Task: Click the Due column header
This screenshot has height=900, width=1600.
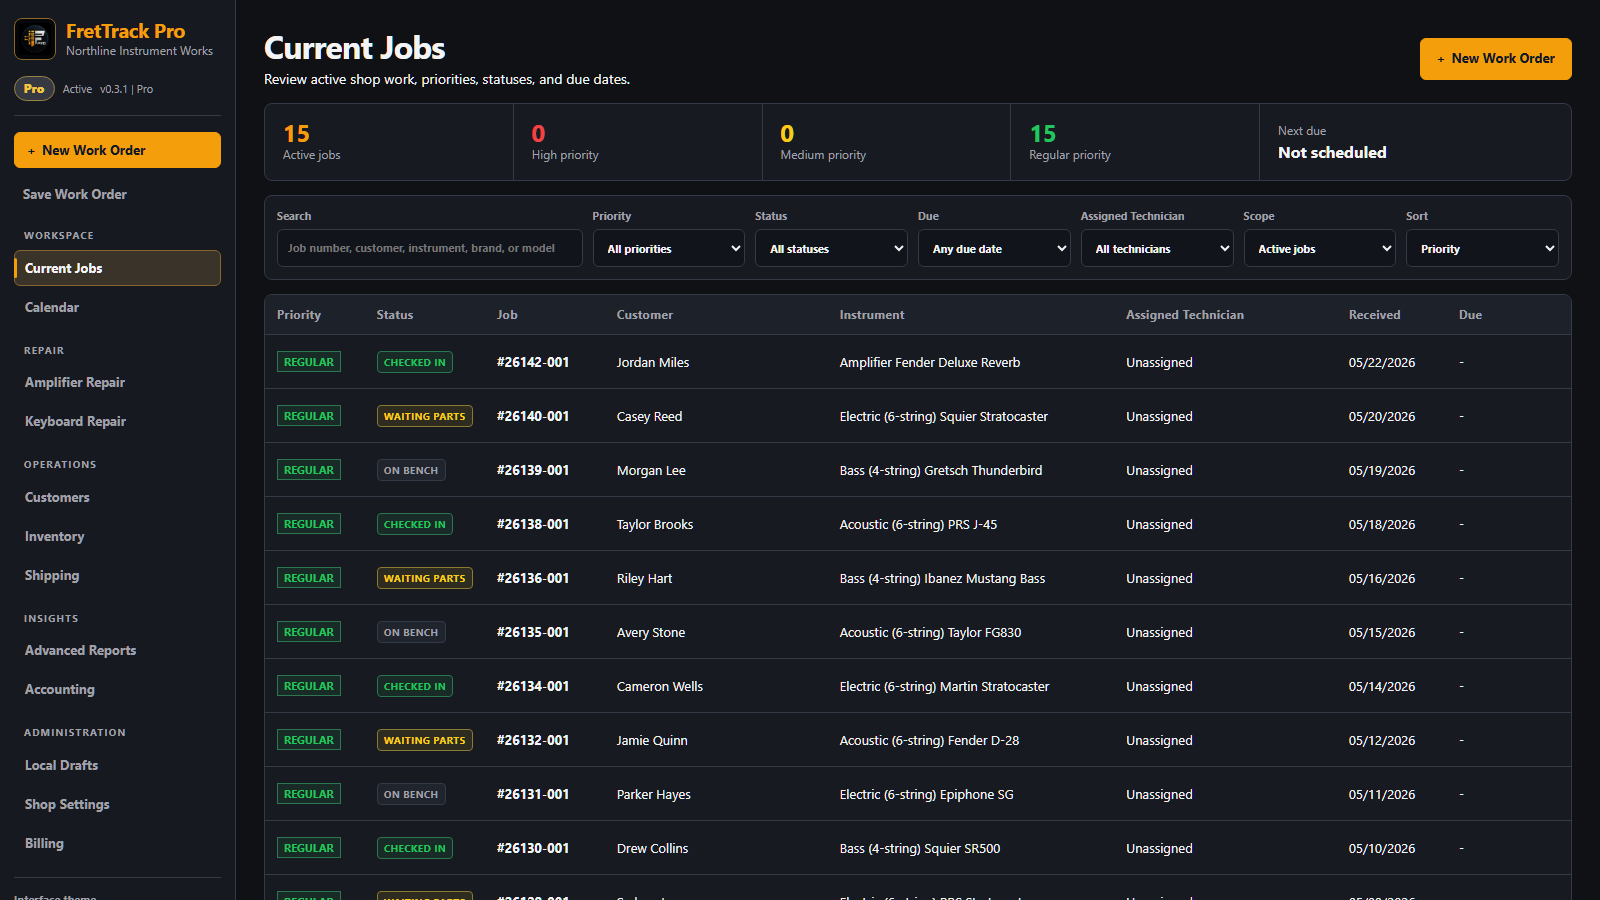Action: pos(1470,315)
